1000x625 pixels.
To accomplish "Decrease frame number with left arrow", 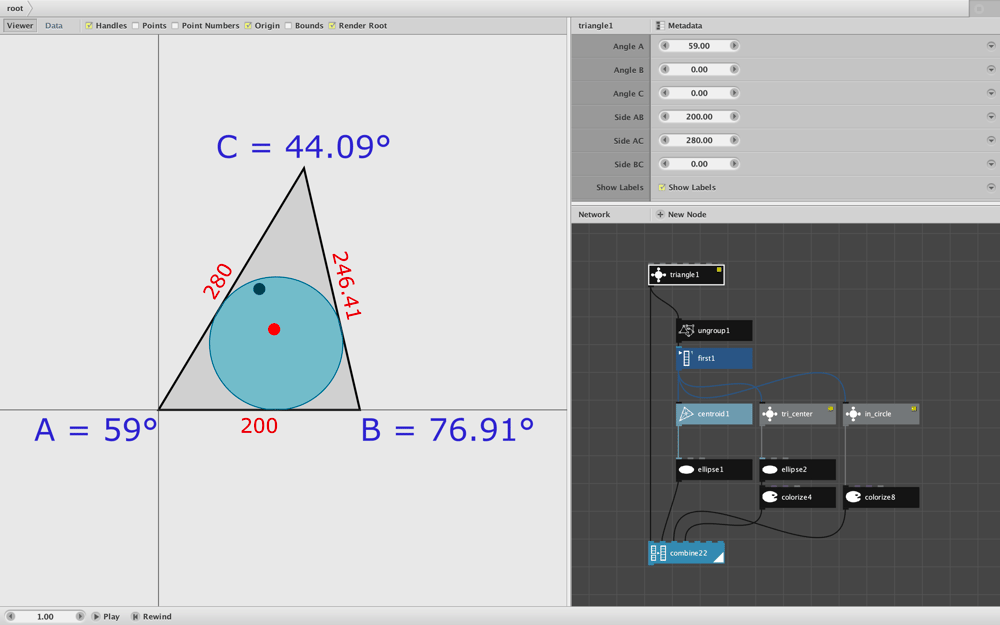I will [10, 616].
